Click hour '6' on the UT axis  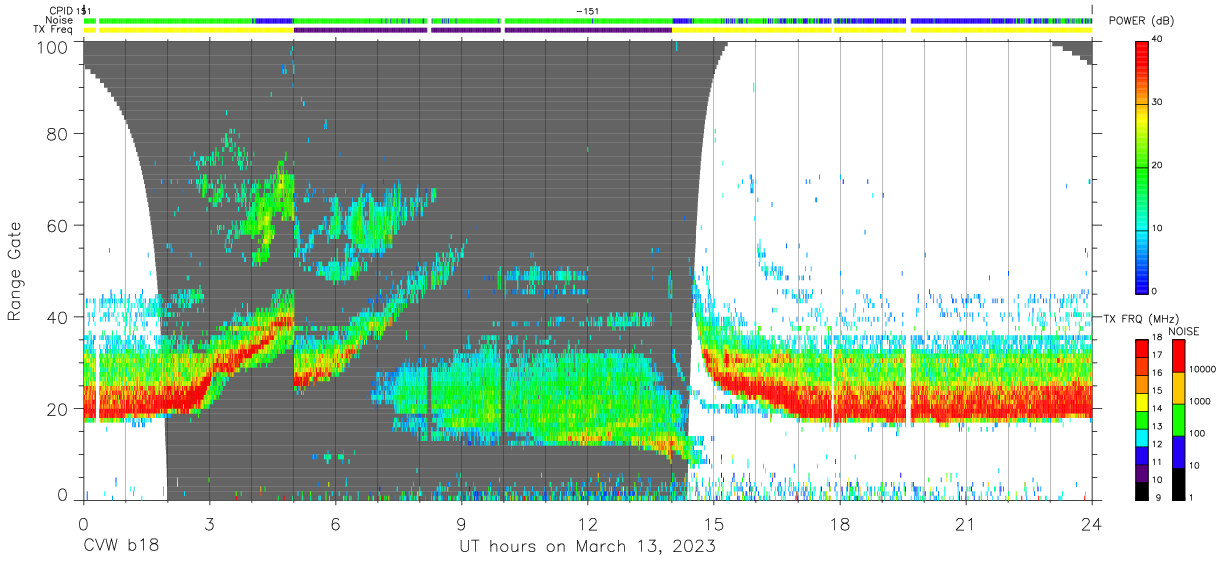pyautogui.click(x=335, y=524)
